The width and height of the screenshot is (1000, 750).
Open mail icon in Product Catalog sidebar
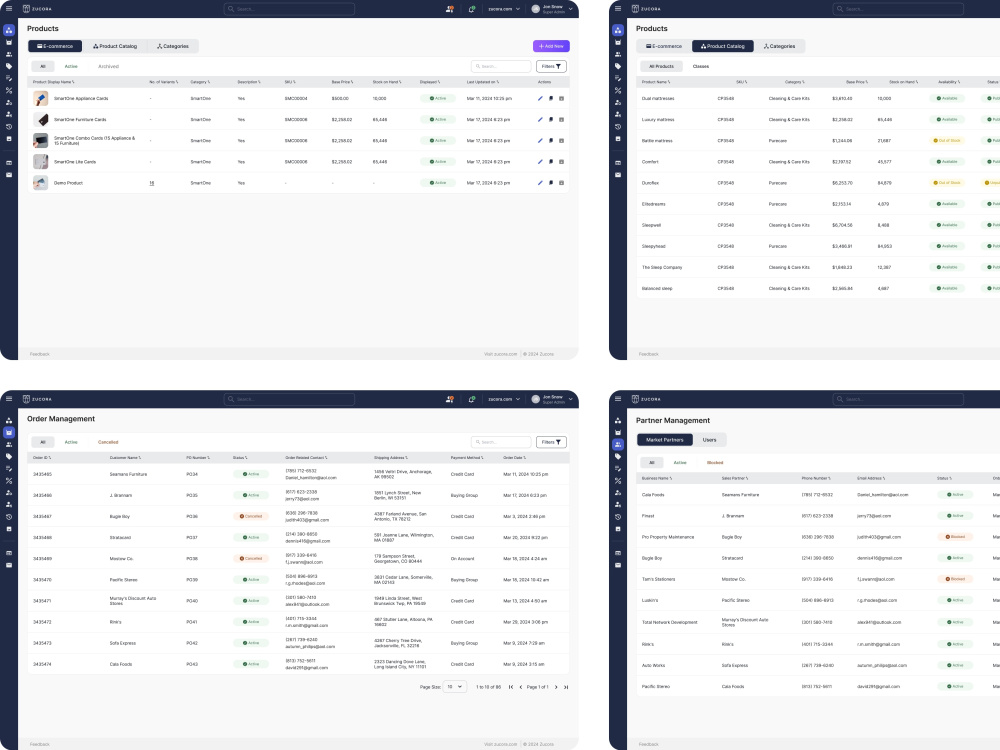click(x=618, y=175)
